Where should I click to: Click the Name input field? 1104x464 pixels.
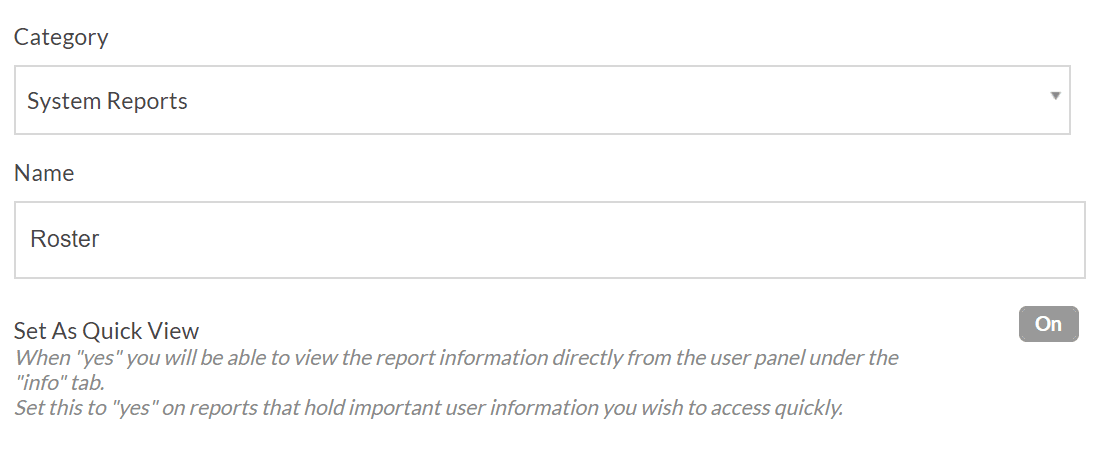(549, 240)
